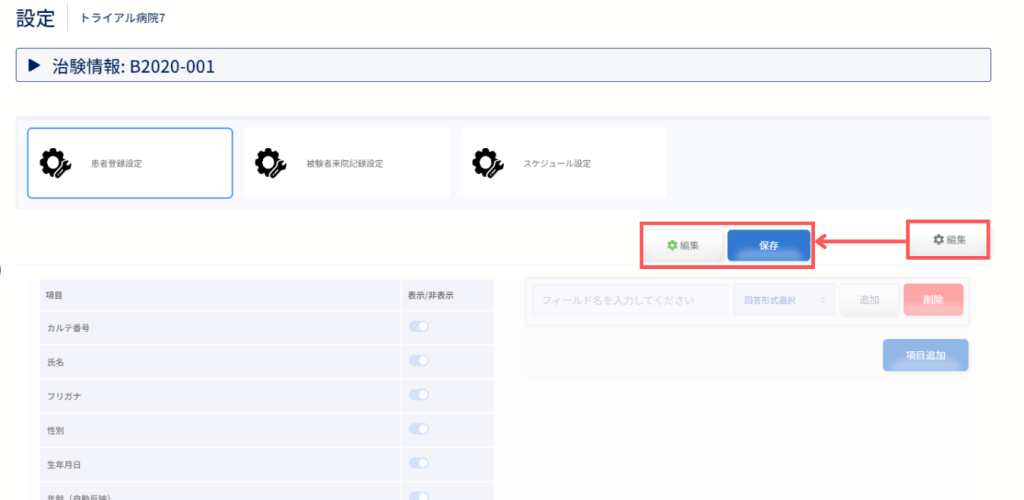
Task: Switch to スケジュール設定 tab
Action: point(564,163)
